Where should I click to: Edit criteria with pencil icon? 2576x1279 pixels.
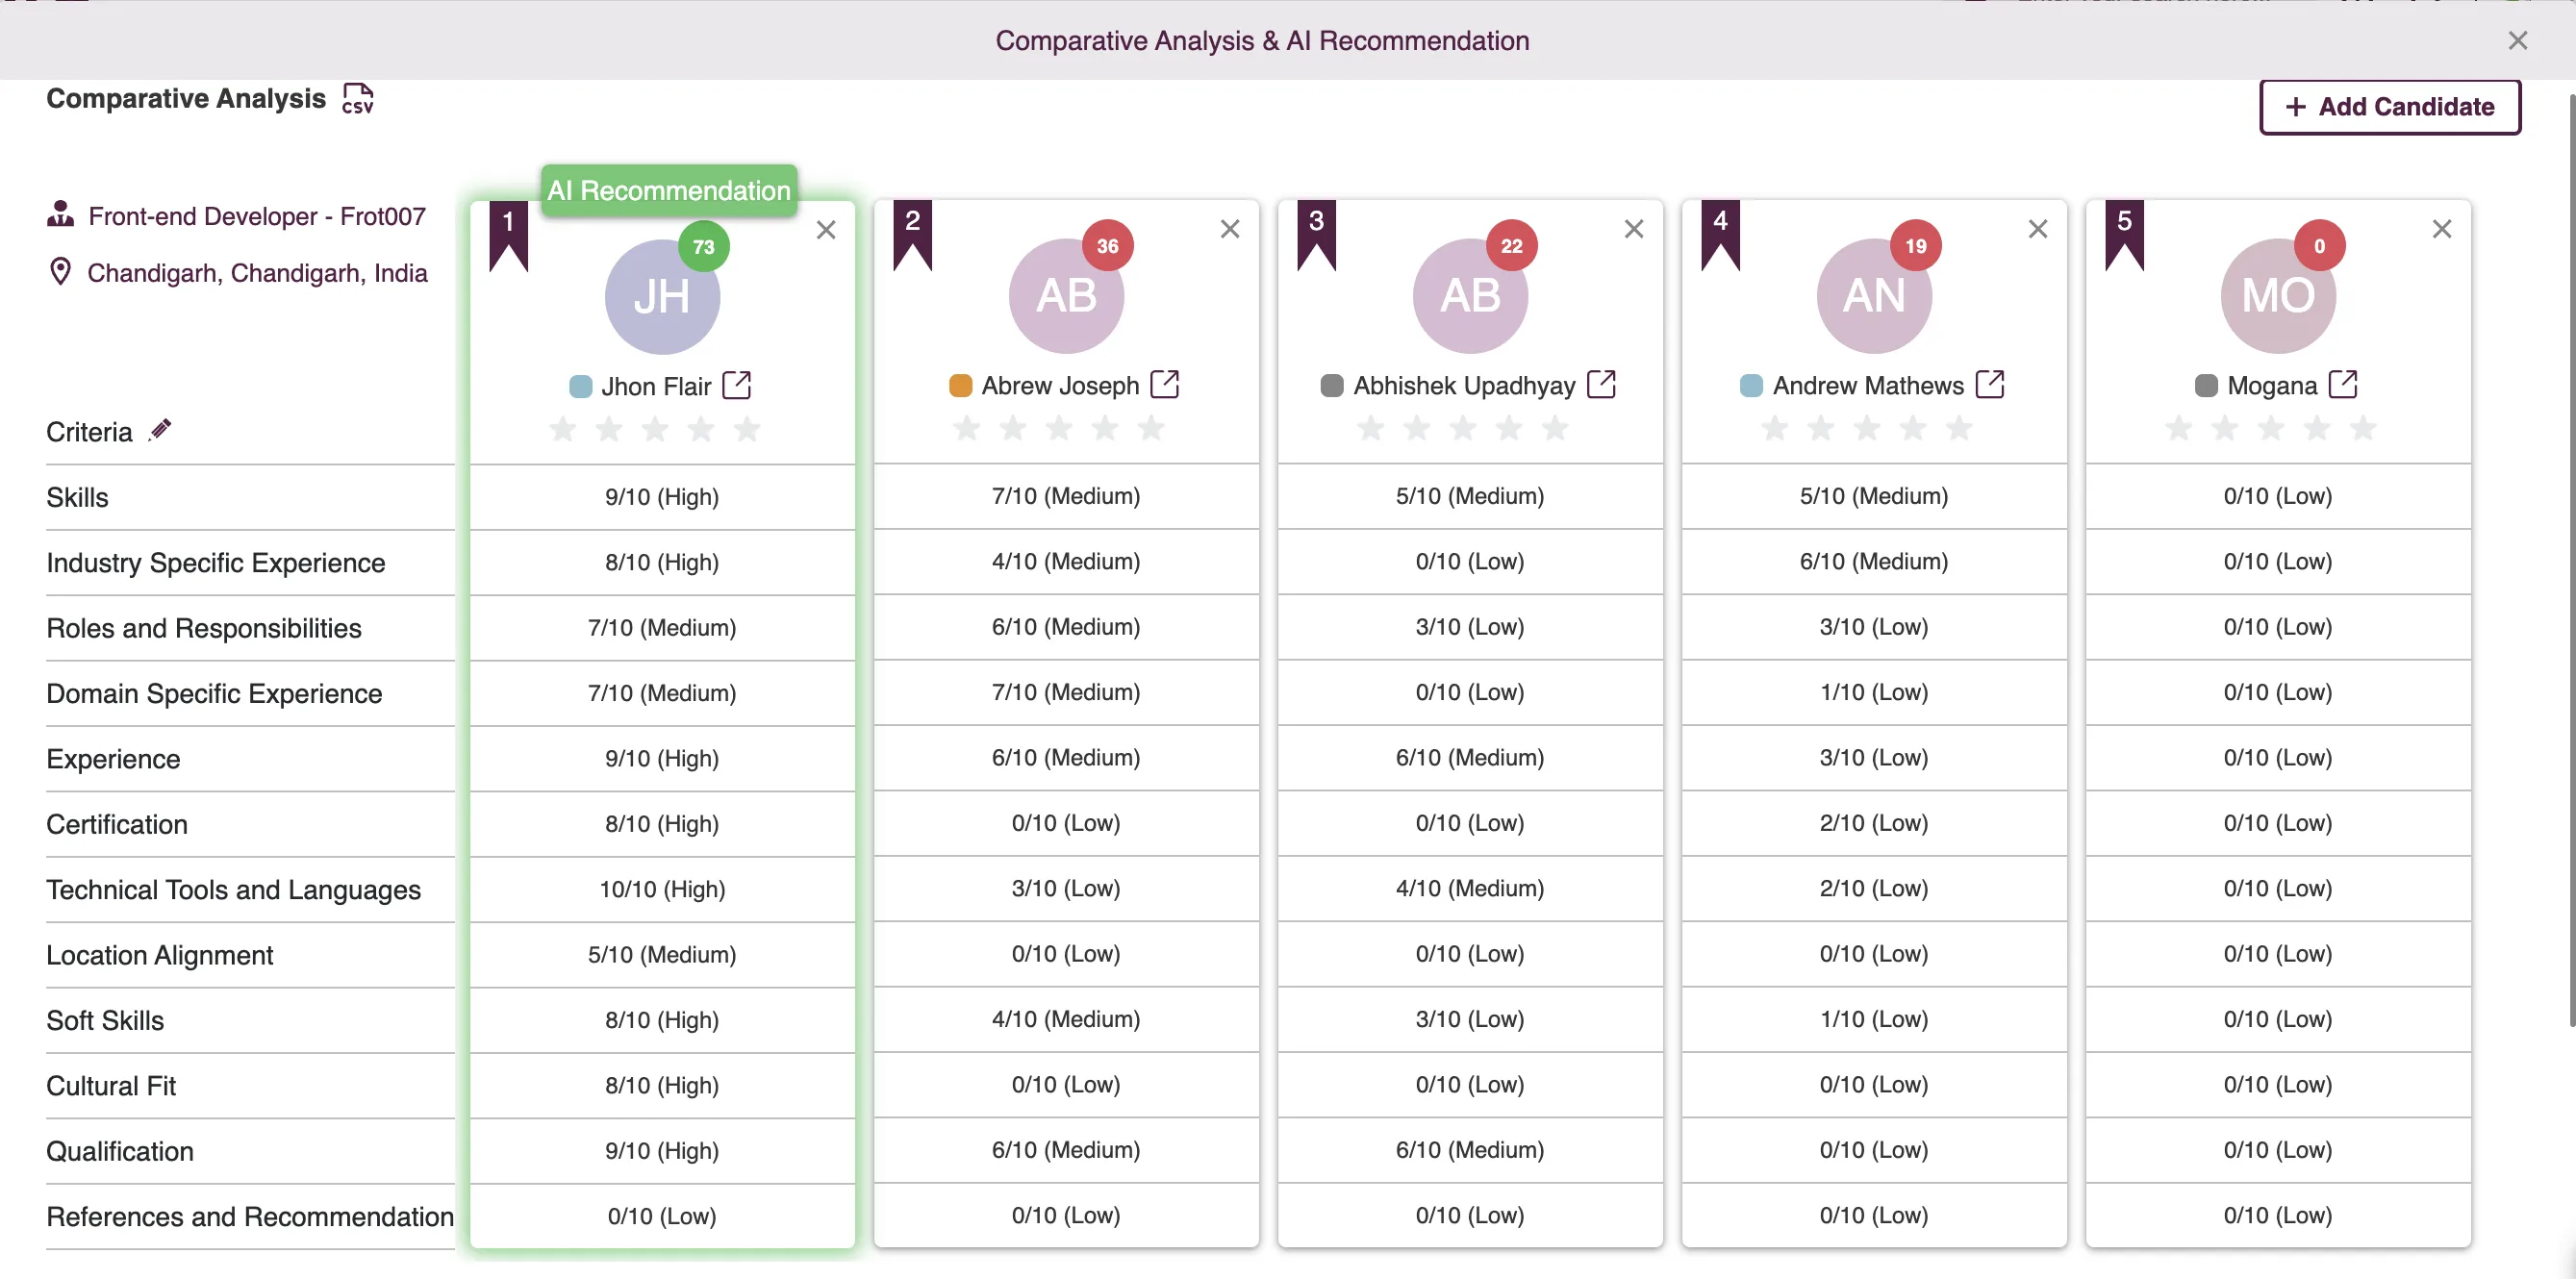pyautogui.click(x=160, y=430)
